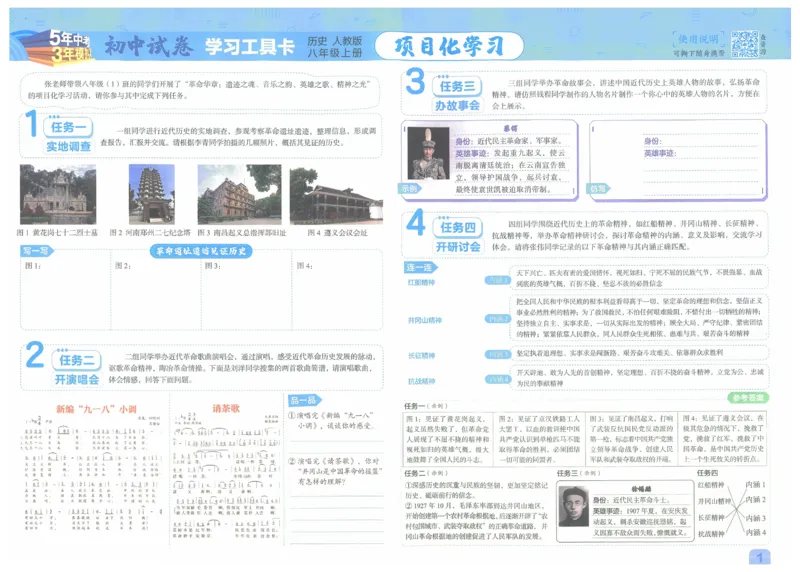Click the 品一品 tag
This screenshot has height=572, width=800.
pos(305,400)
